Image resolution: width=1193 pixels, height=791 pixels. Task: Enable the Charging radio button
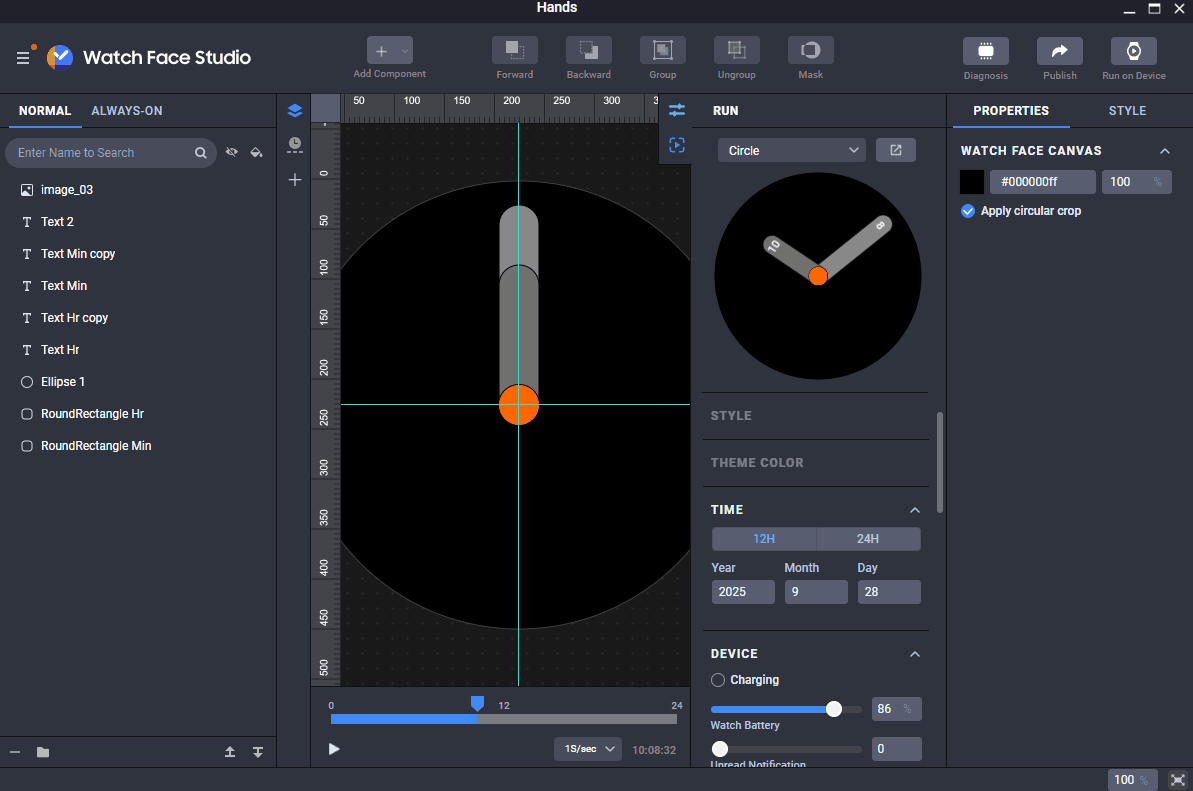coord(717,679)
